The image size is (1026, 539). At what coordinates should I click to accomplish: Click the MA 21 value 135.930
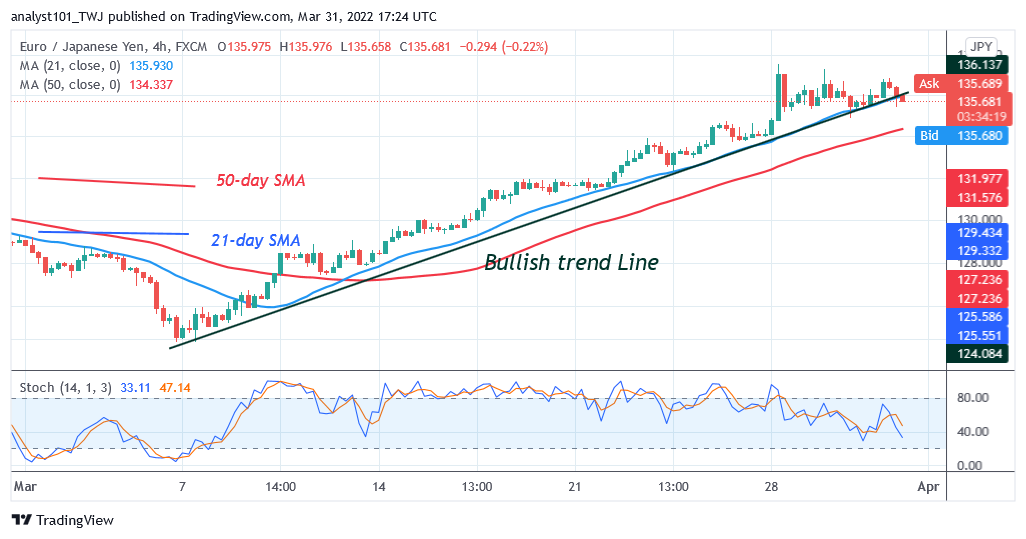(151, 65)
